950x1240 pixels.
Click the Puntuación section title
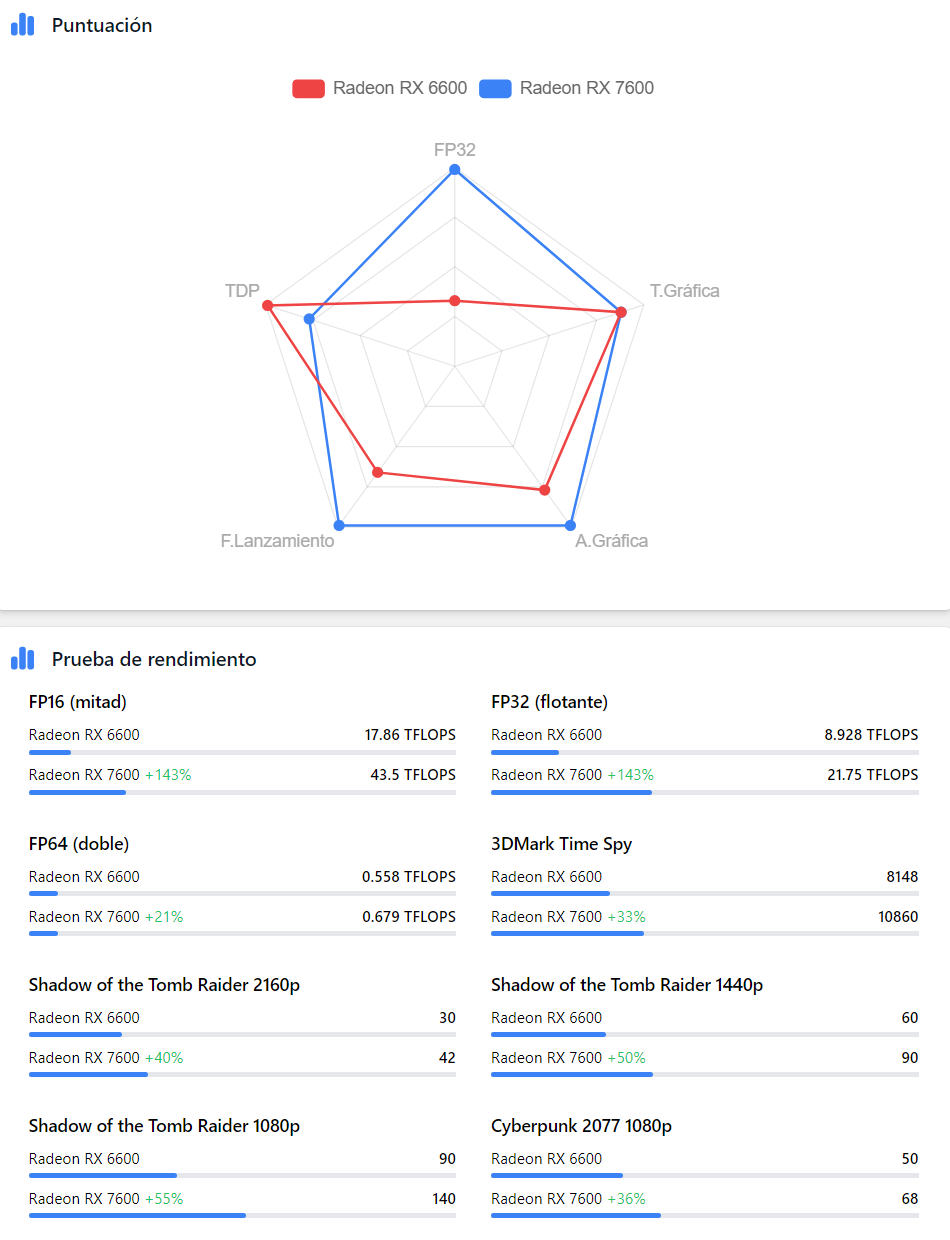[102, 25]
